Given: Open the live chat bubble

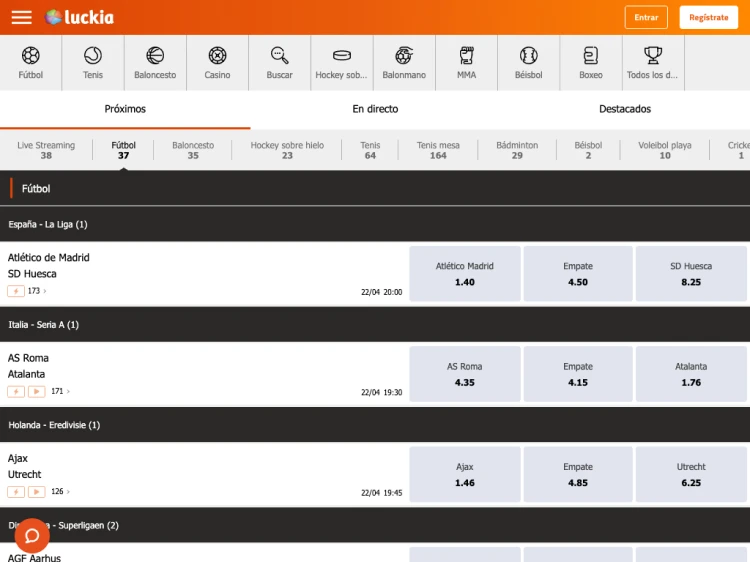Looking at the screenshot, I should (32, 535).
